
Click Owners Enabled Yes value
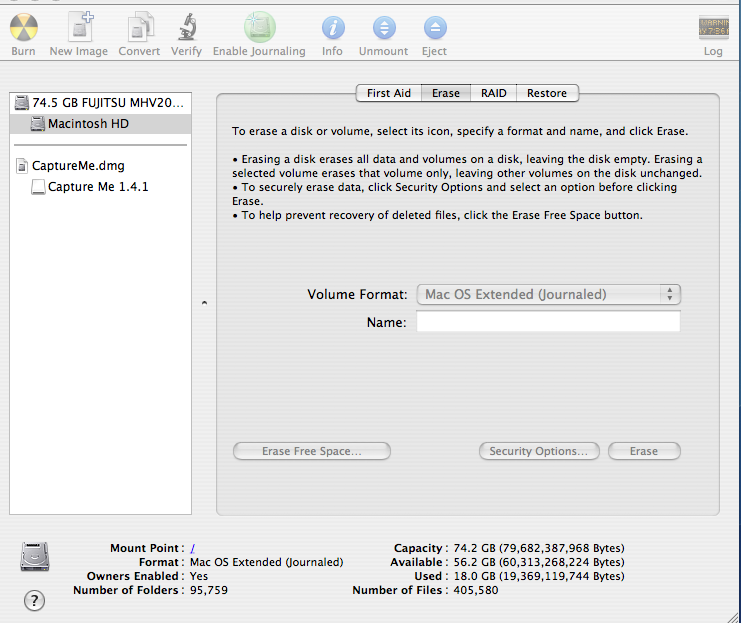(x=199, y=576)
